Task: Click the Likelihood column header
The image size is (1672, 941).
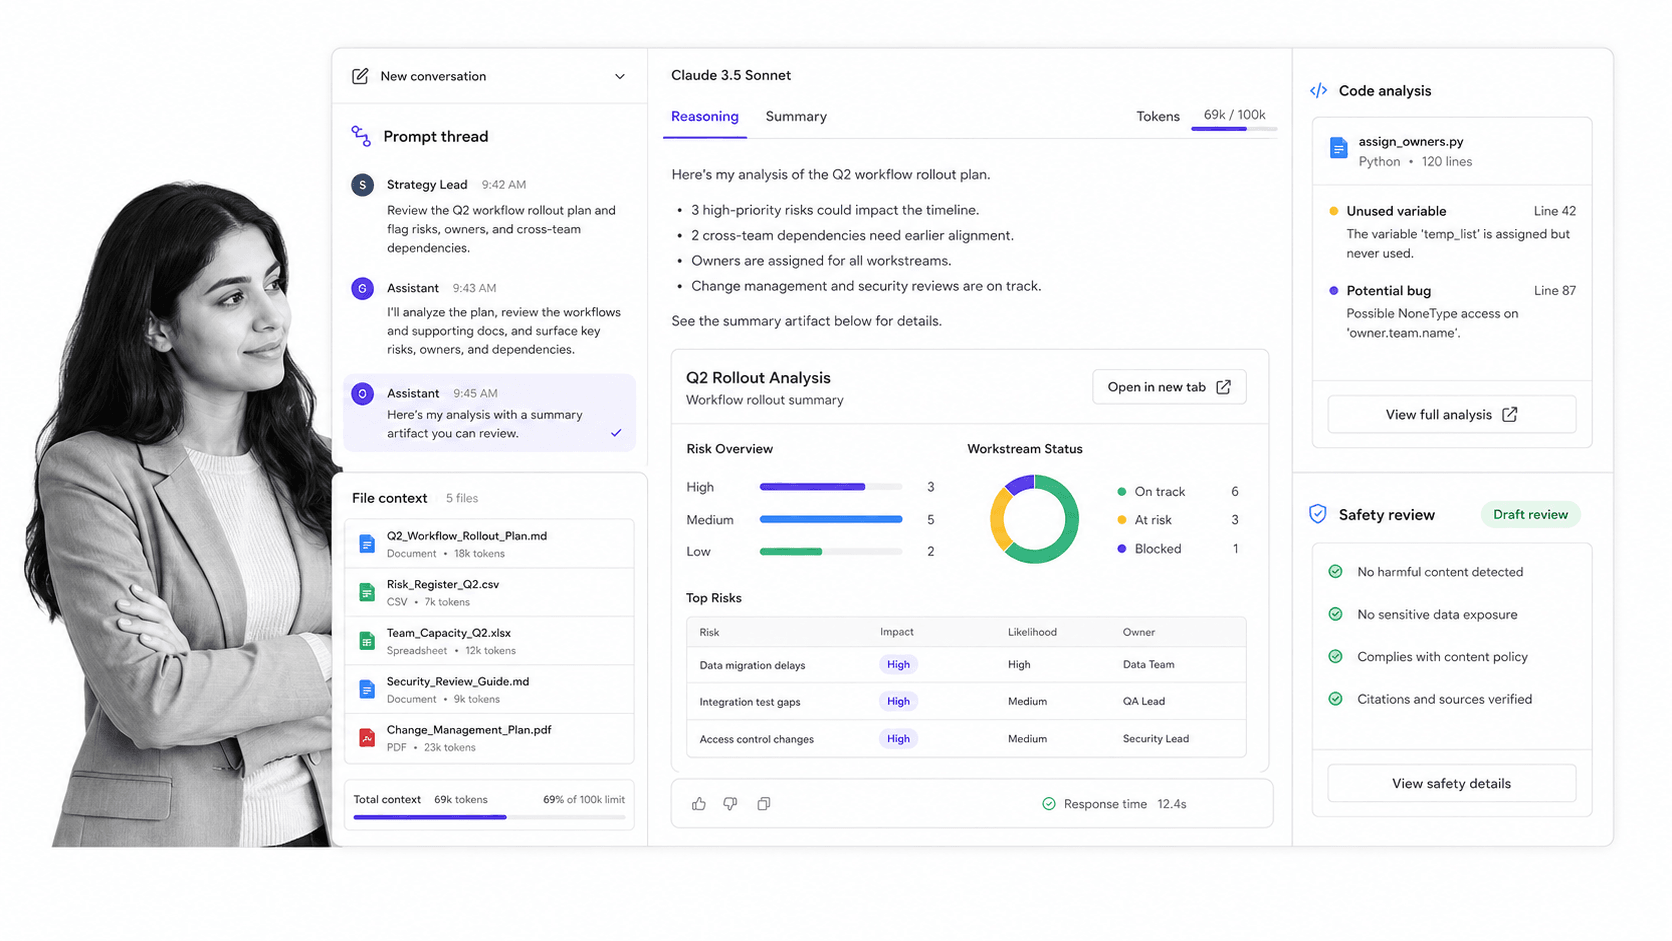Action: [x=1032, y=632]
